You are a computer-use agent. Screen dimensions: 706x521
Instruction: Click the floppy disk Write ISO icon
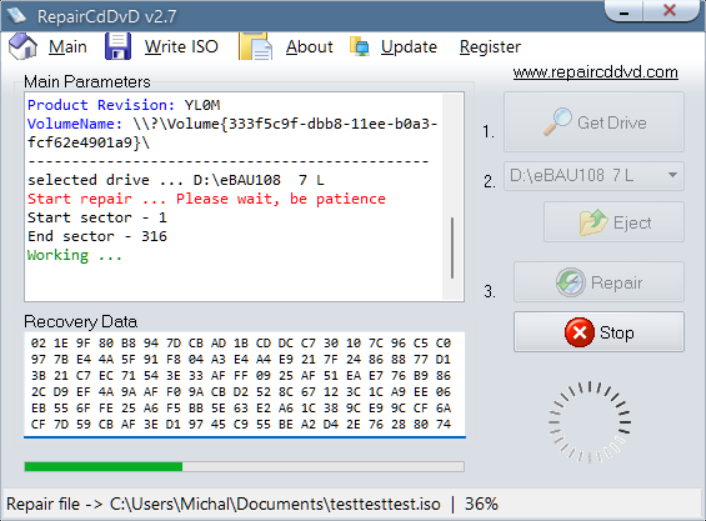coord(118,46)
